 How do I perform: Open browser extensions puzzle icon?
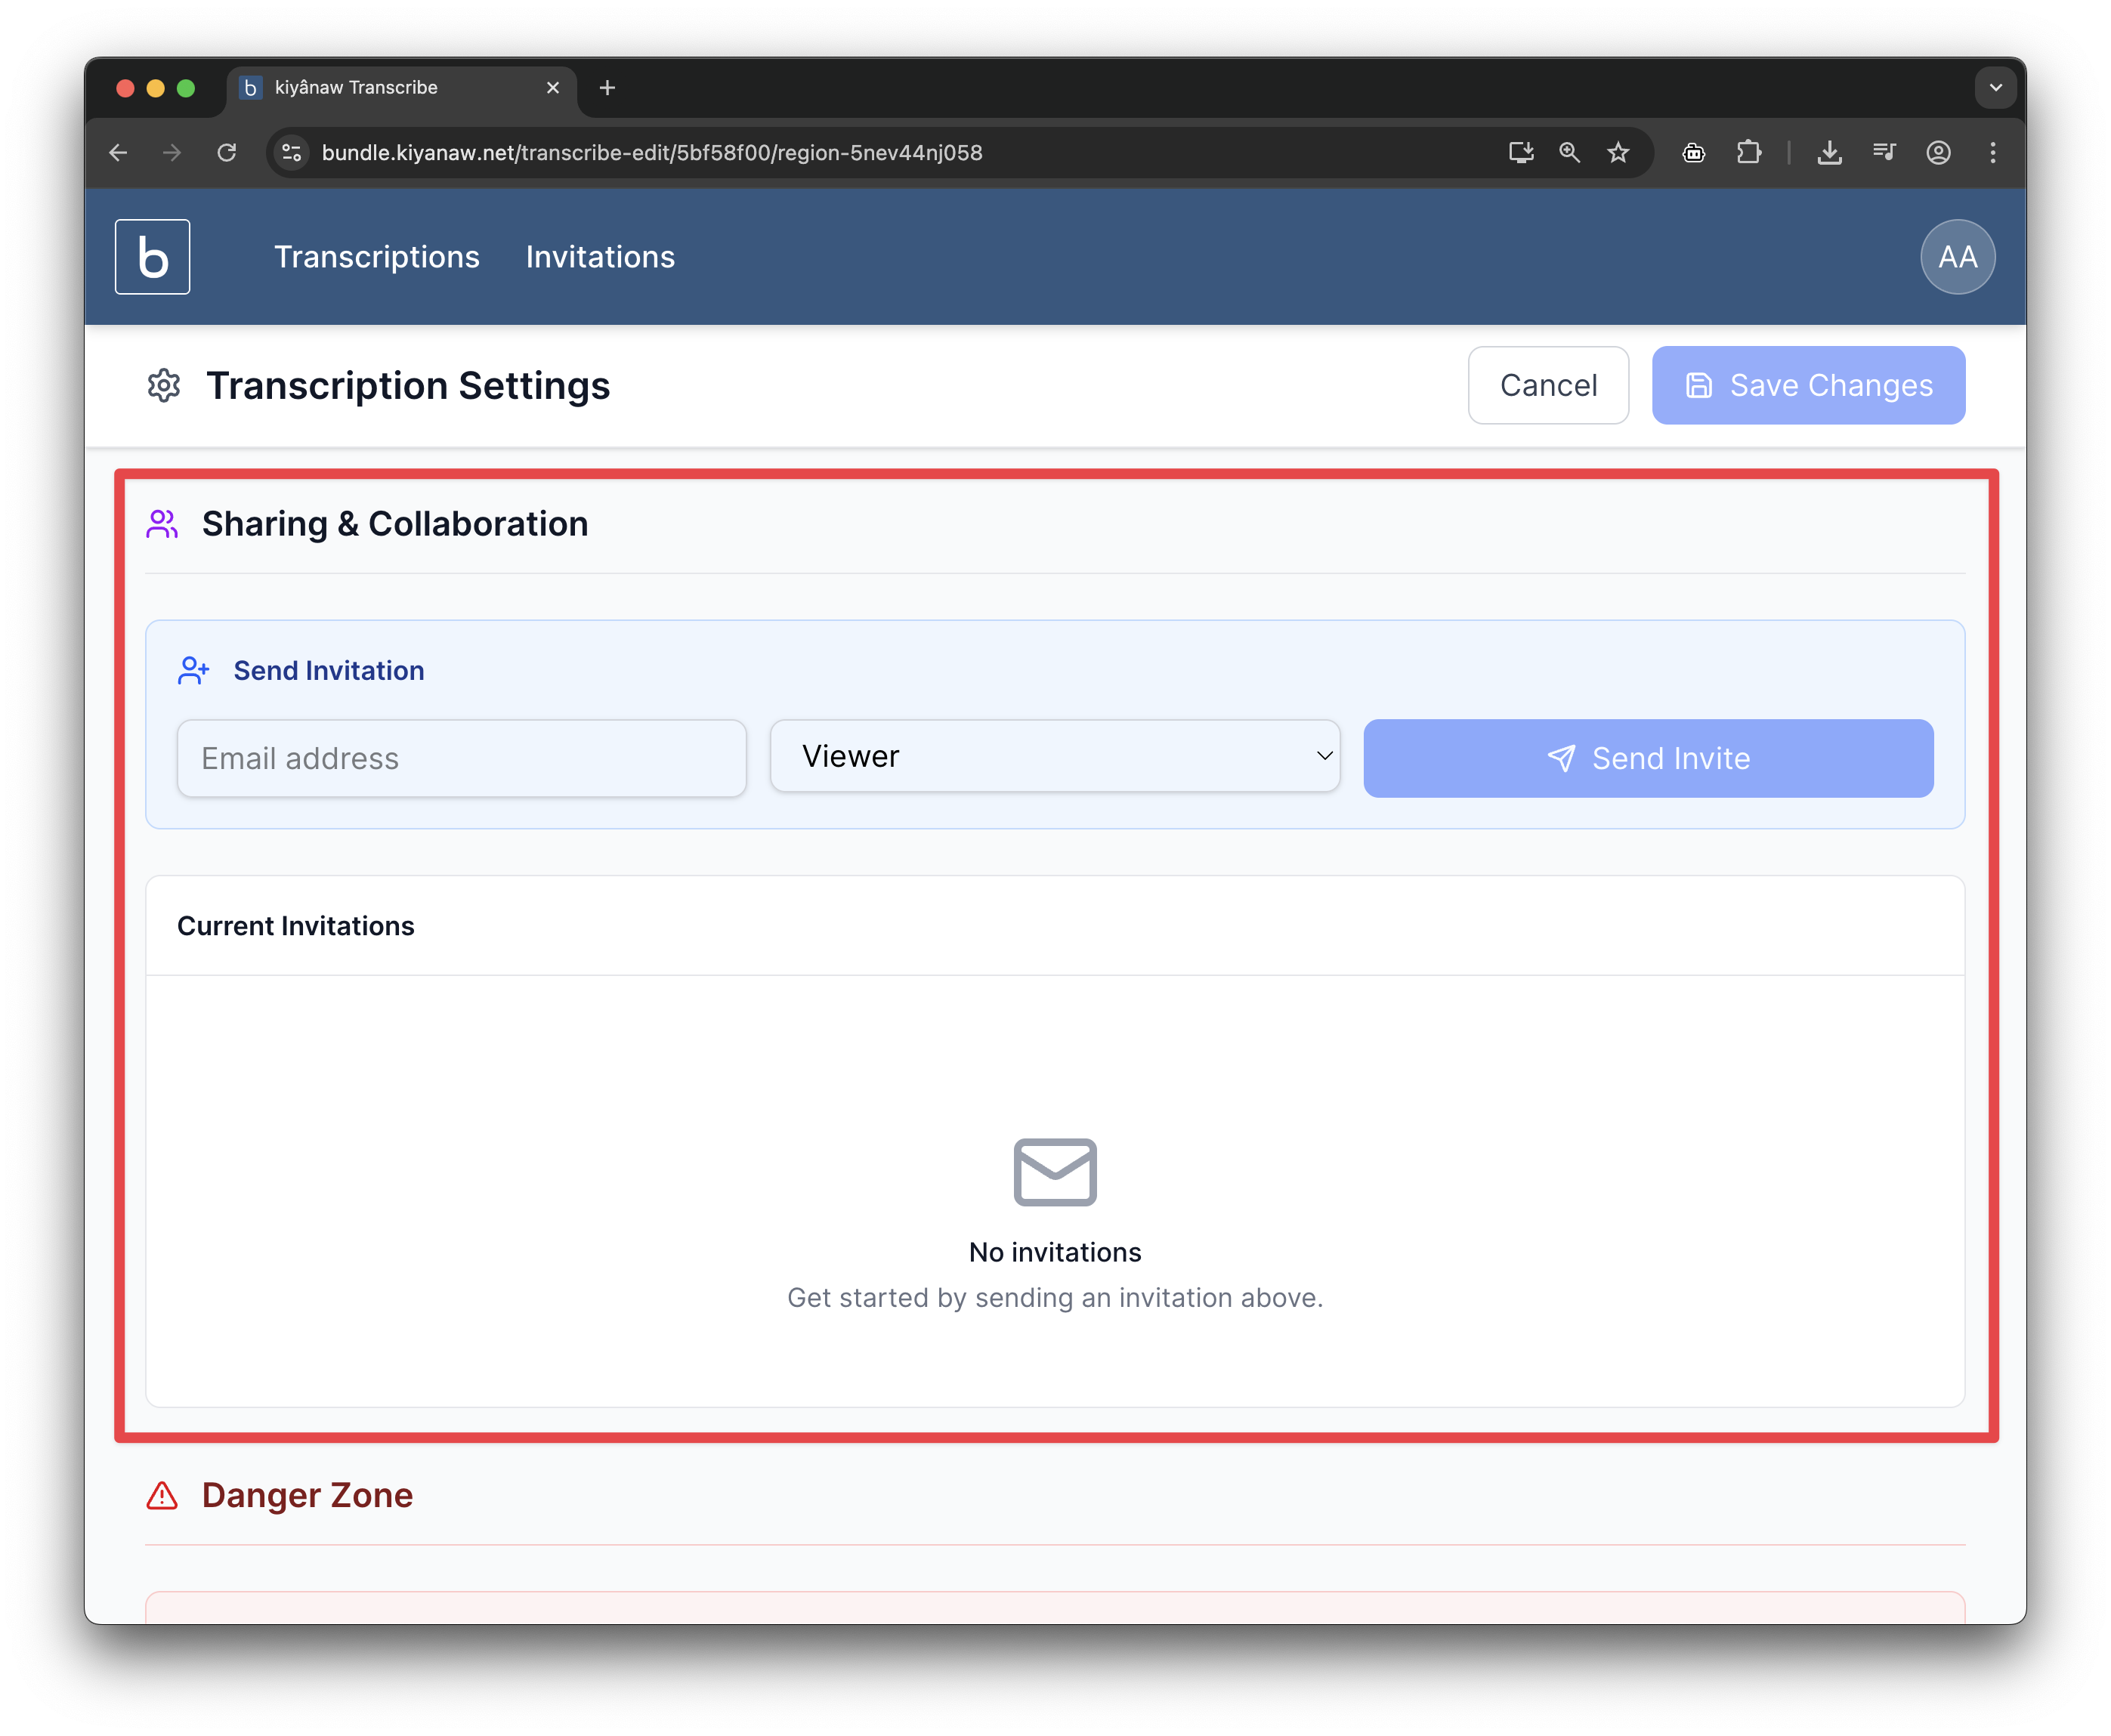[1748, 153]
